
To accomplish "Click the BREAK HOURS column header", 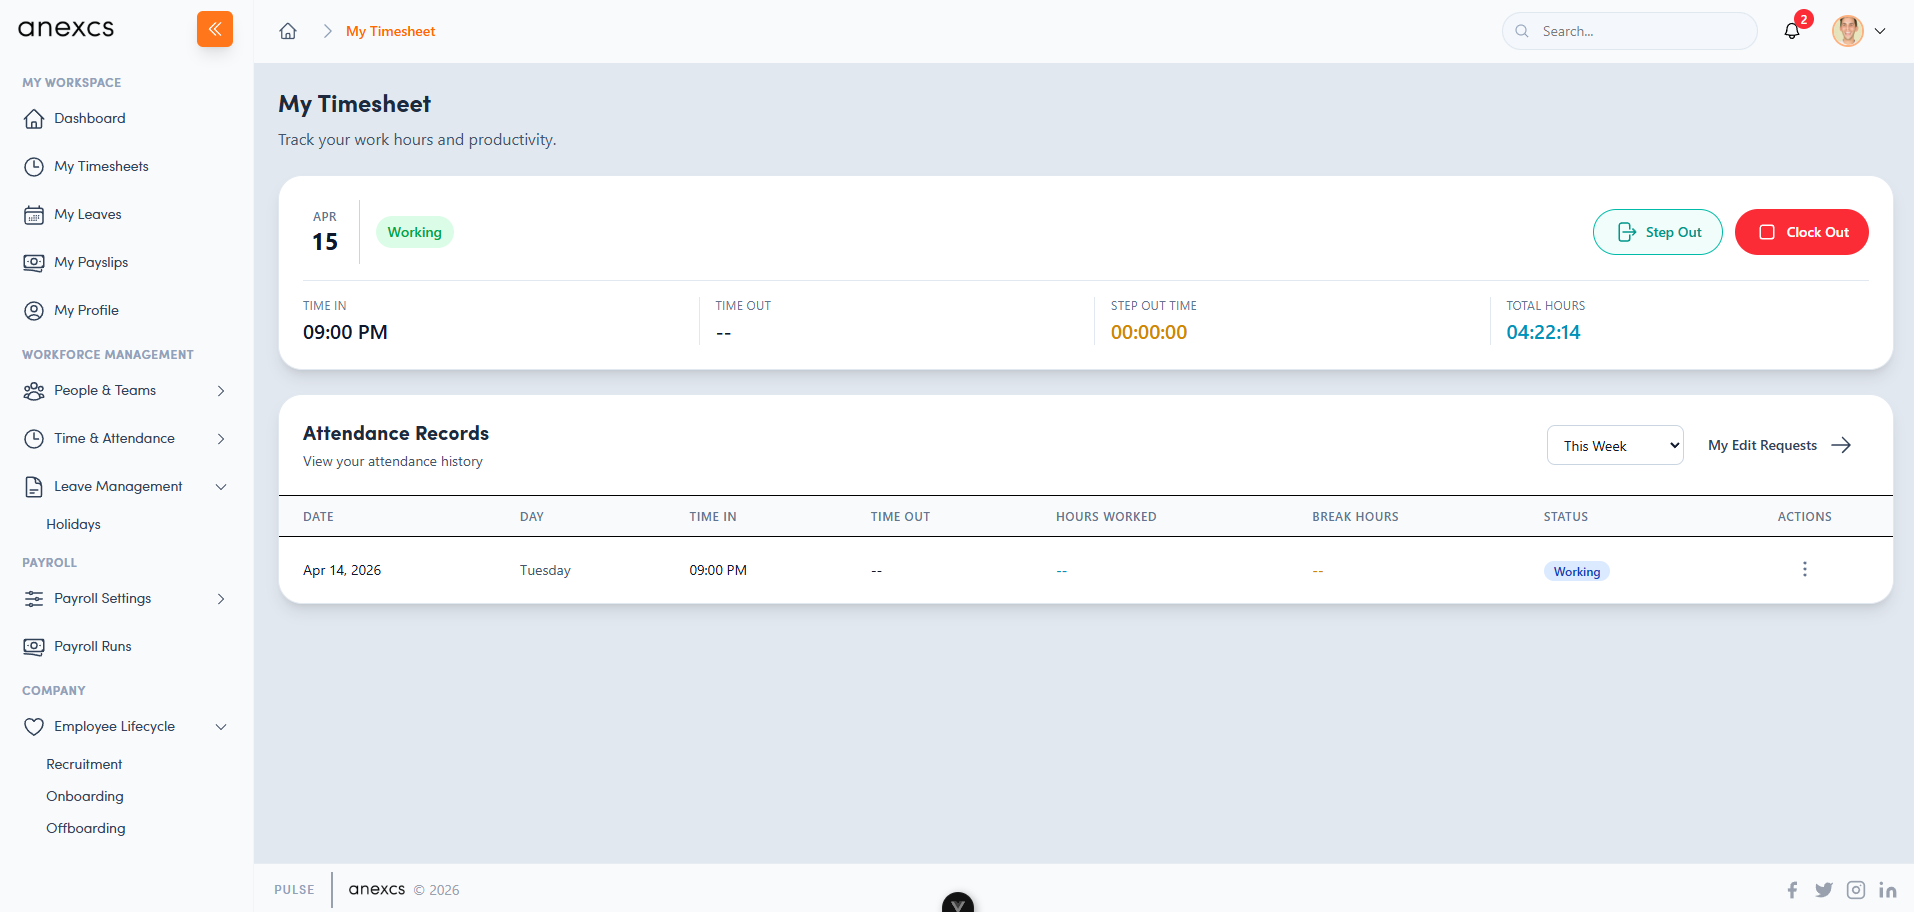I will coord(1355,517).
